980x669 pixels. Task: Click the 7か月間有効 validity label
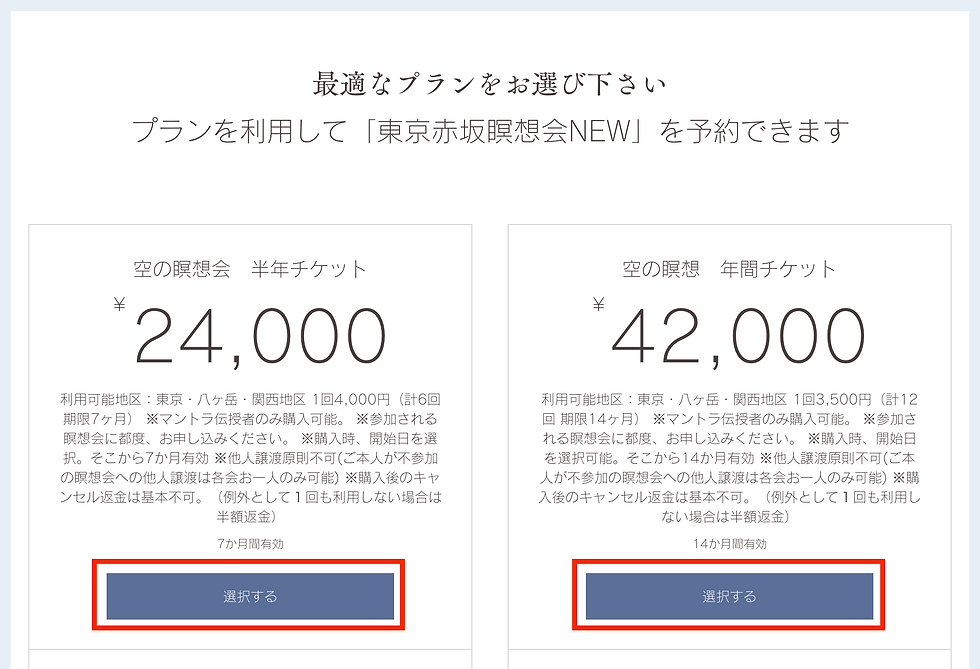tap(250, 543)
